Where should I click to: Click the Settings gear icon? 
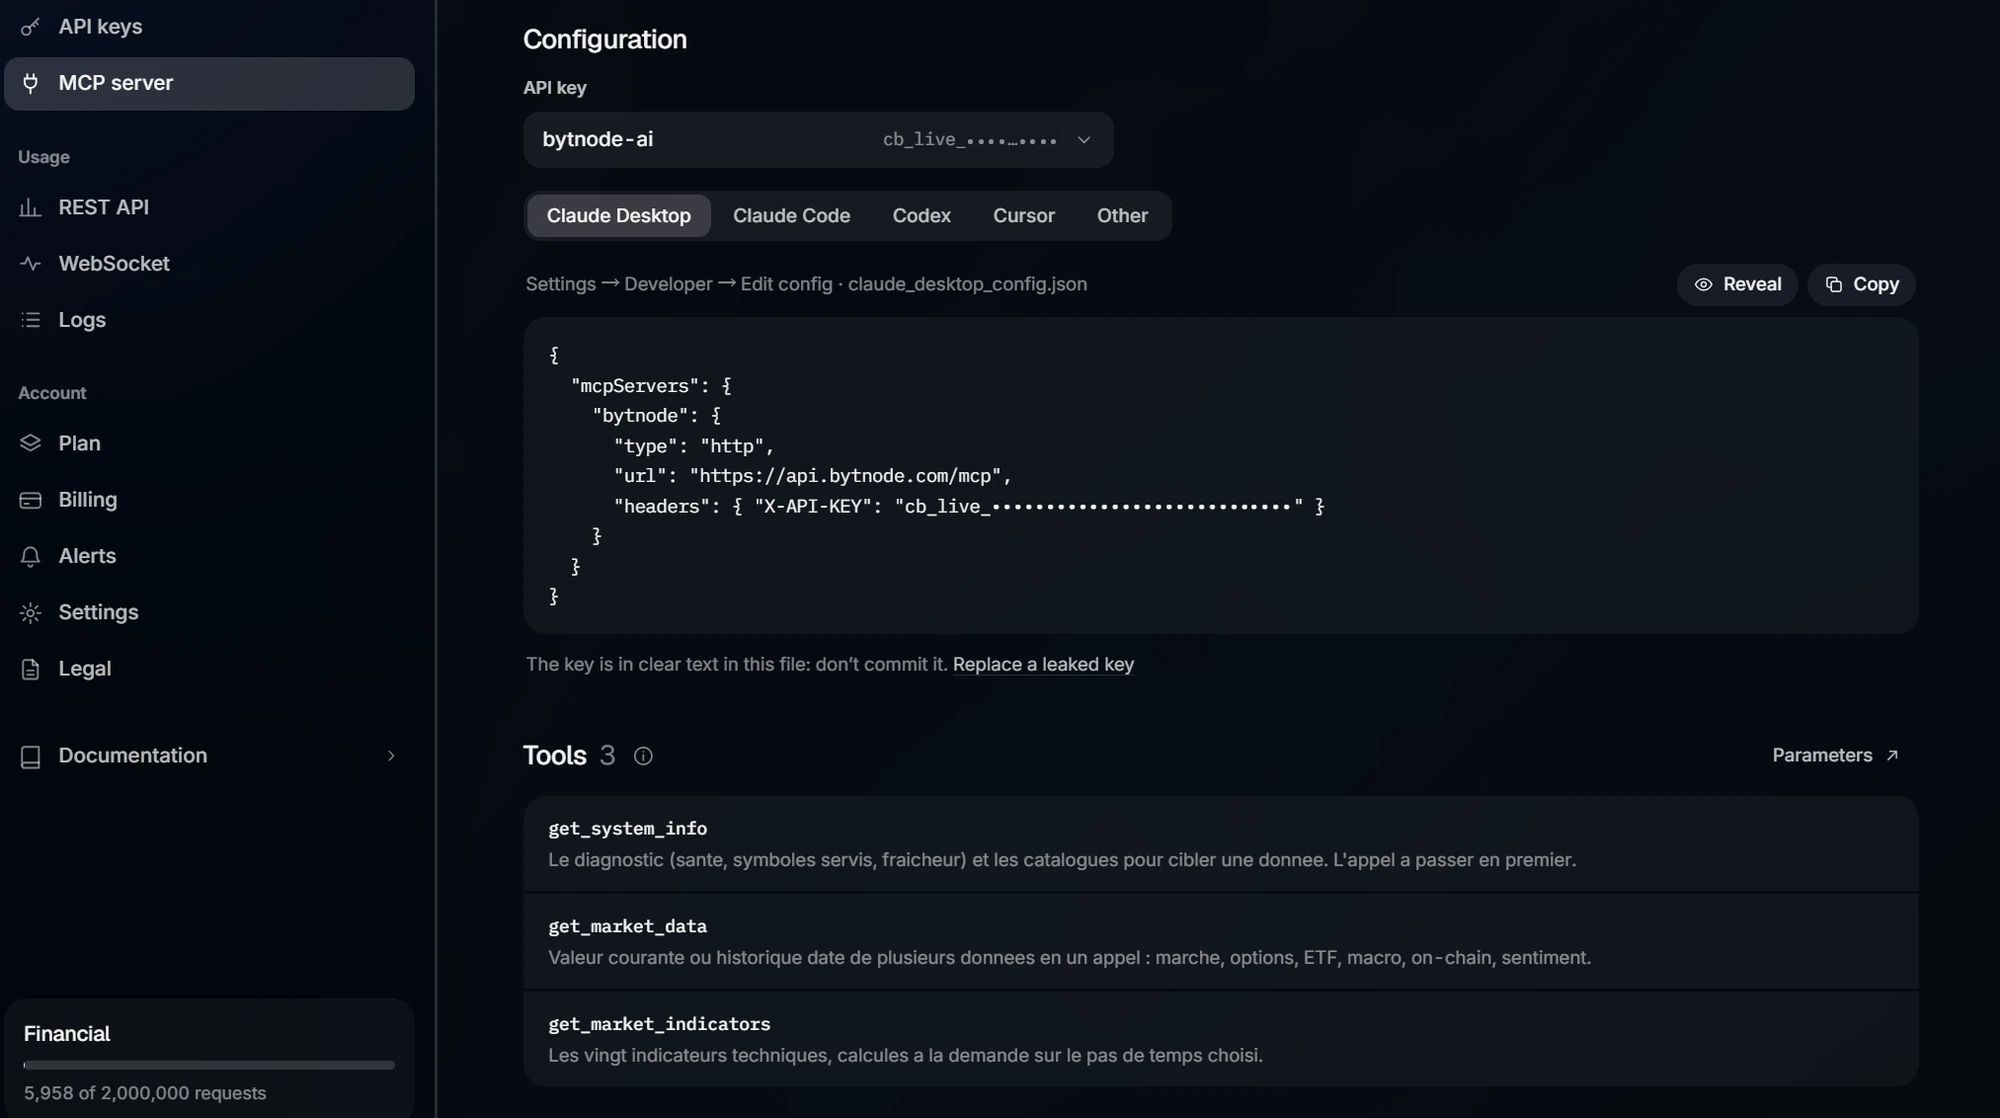click(30, 613)
